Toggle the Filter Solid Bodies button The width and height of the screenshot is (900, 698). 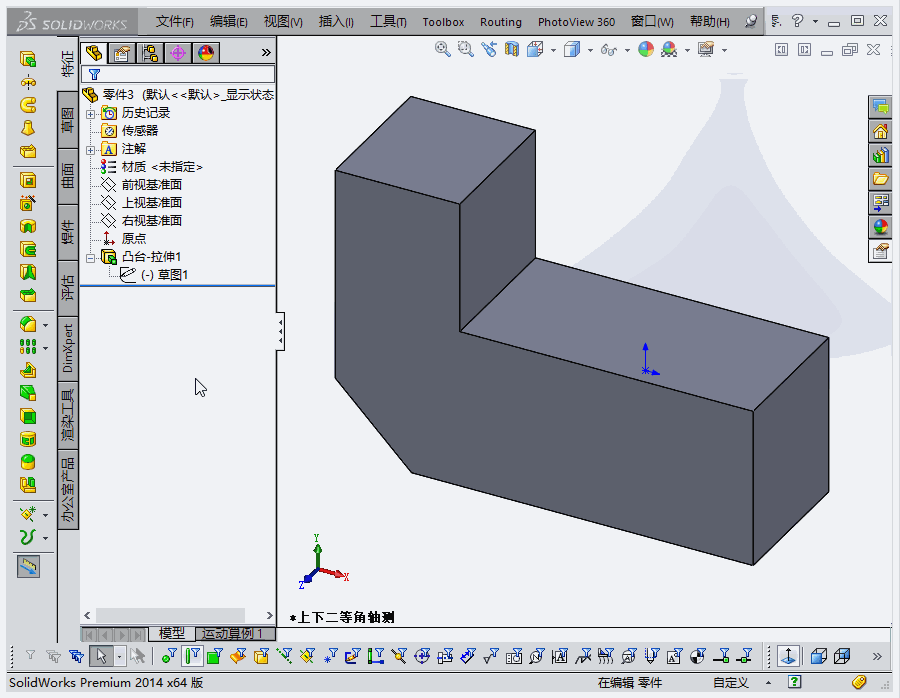(261, 656)
